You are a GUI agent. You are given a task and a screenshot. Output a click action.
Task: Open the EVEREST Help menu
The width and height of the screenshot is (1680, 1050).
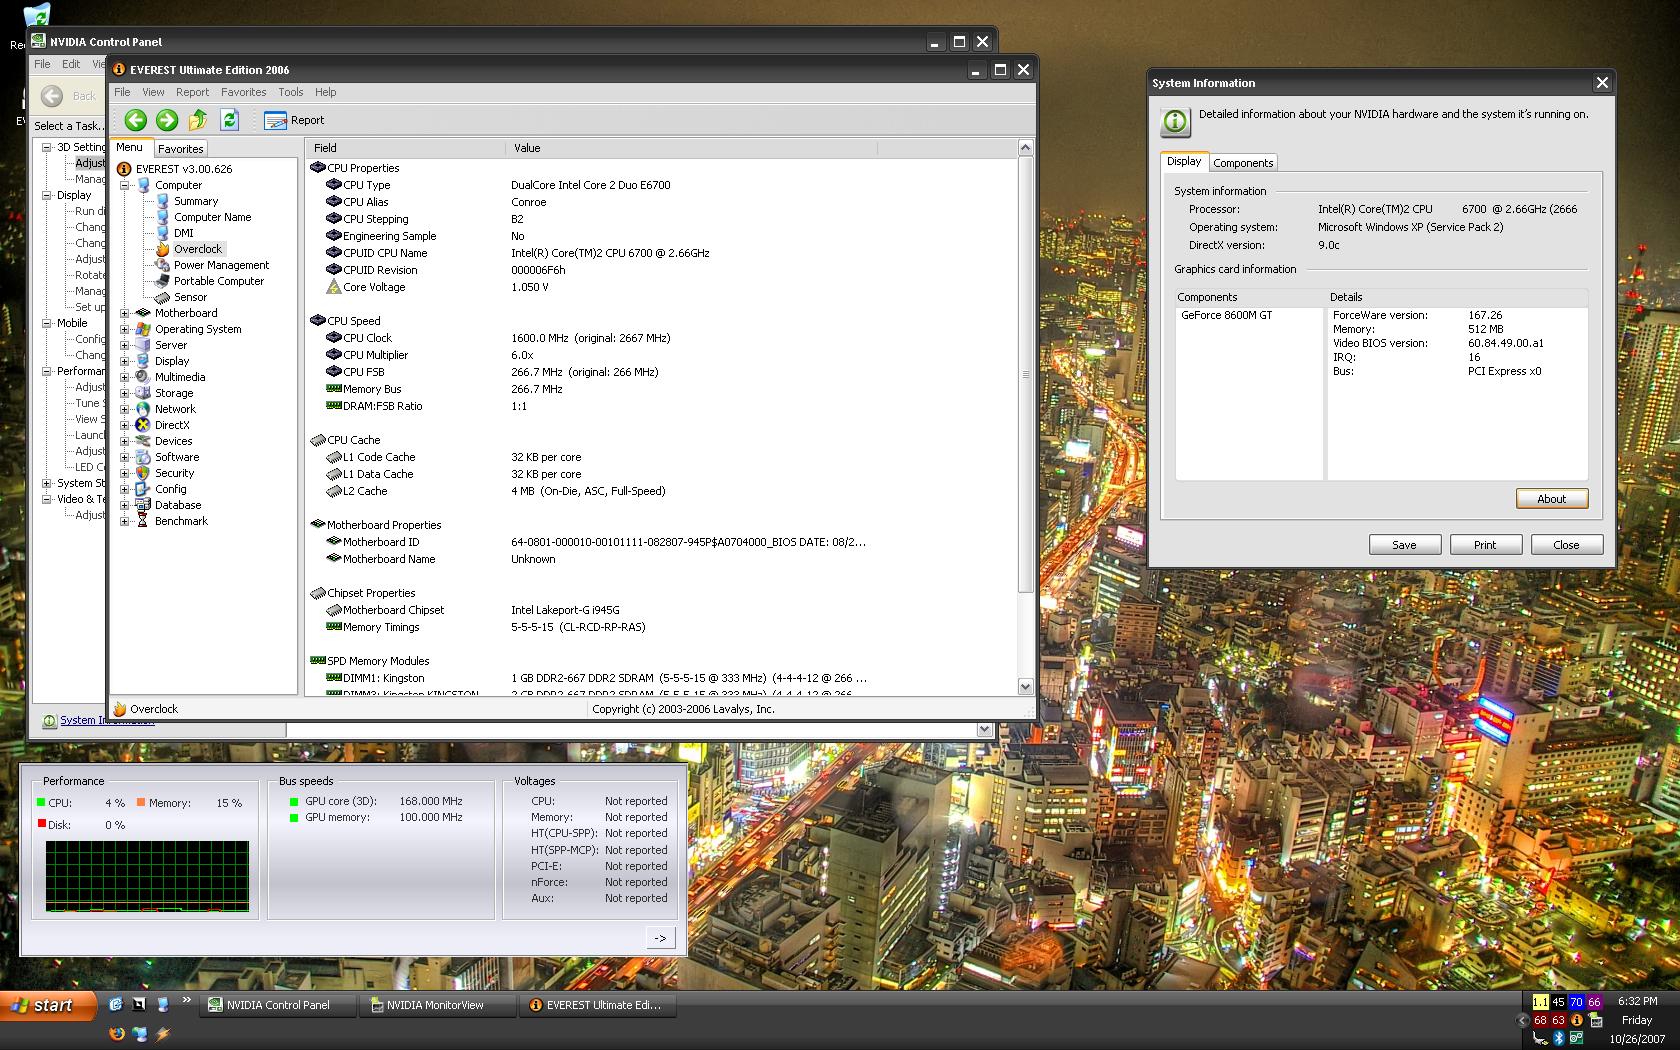(x=325, y=92)
